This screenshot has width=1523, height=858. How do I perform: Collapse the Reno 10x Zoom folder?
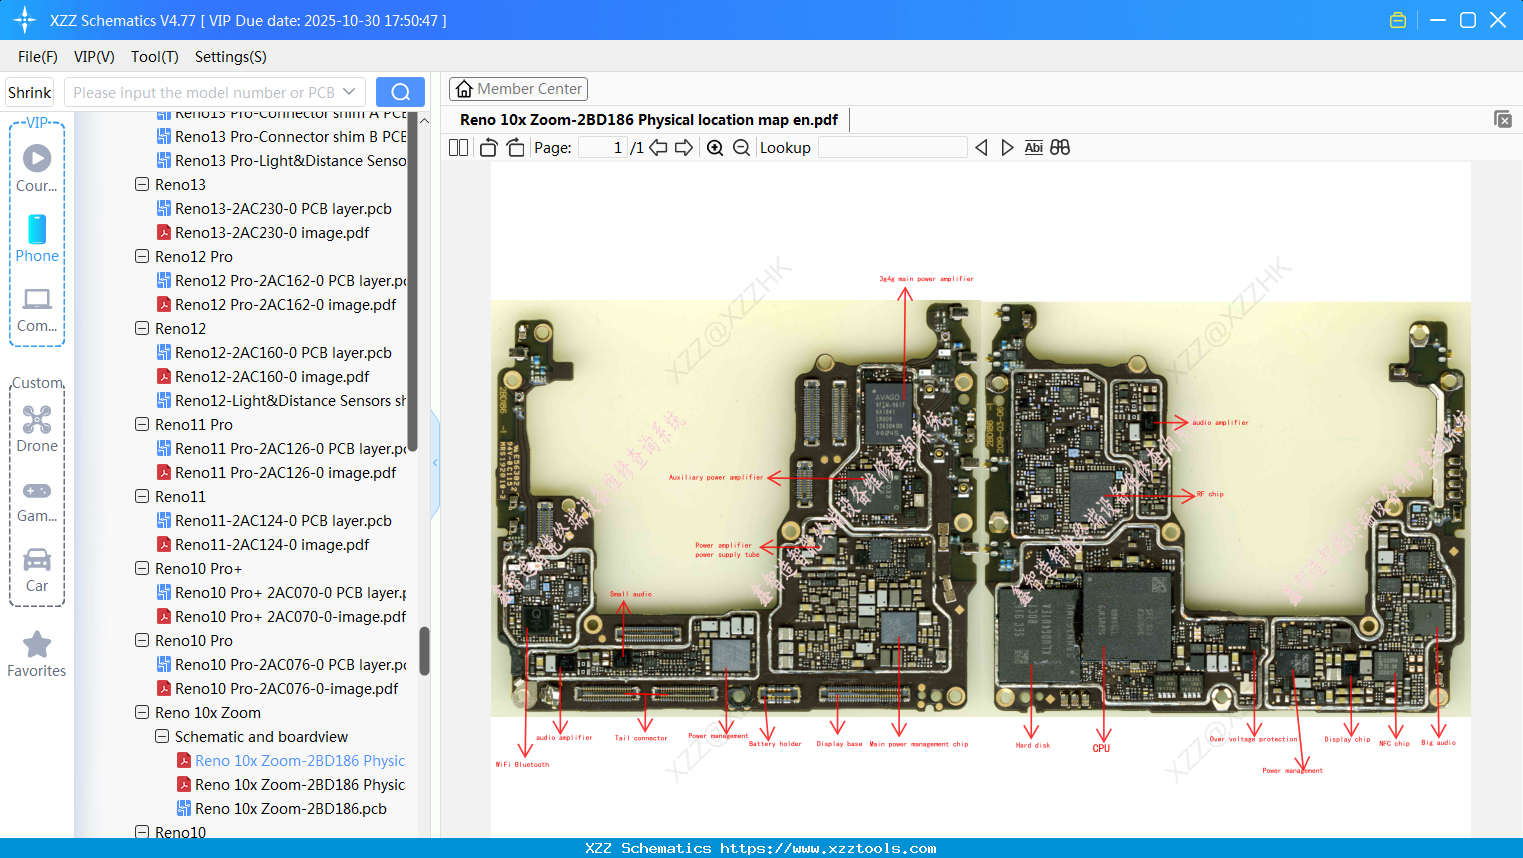[x=142, y=713]
